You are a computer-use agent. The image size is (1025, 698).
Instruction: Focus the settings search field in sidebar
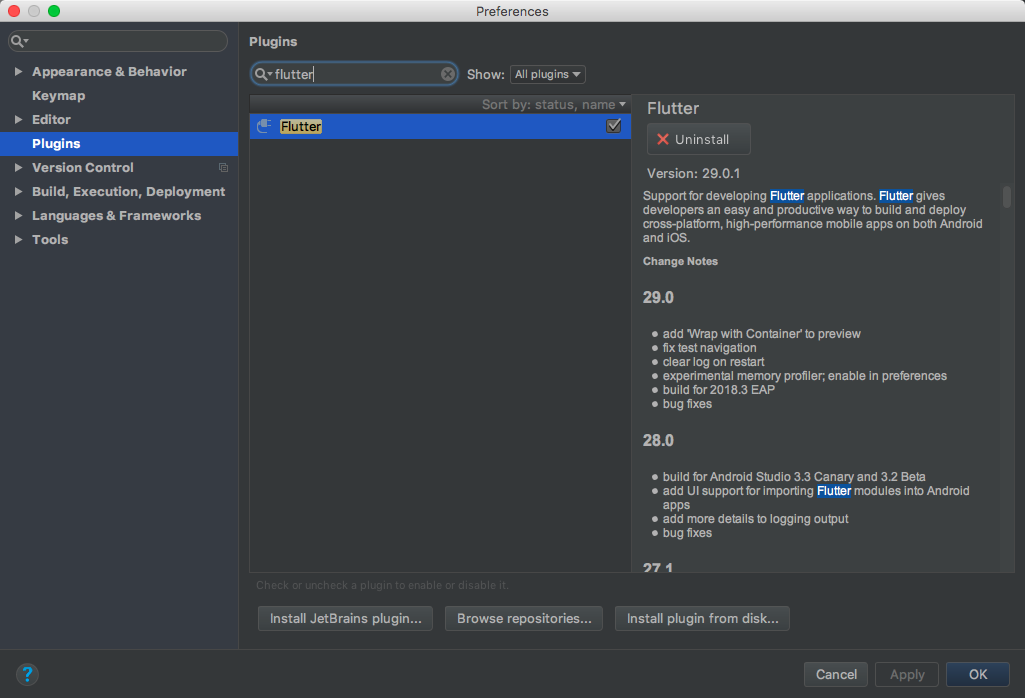coord(125,41)
